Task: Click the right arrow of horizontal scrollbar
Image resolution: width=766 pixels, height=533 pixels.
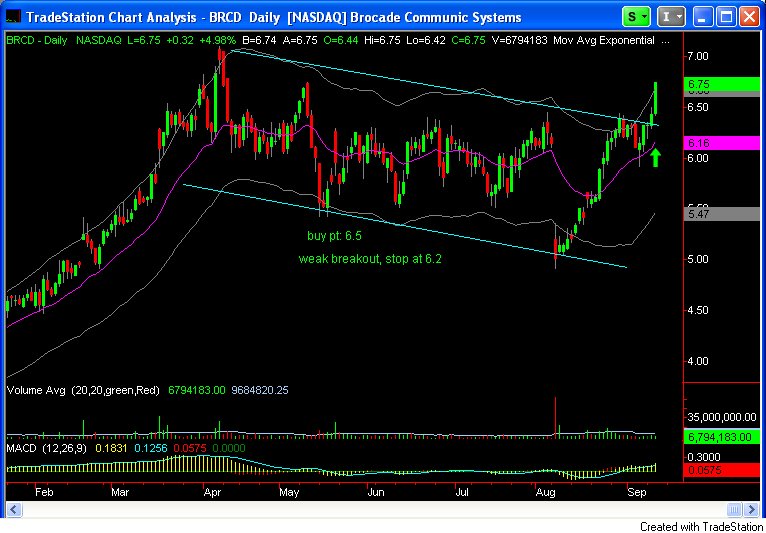Action: (x=752, y=510)
